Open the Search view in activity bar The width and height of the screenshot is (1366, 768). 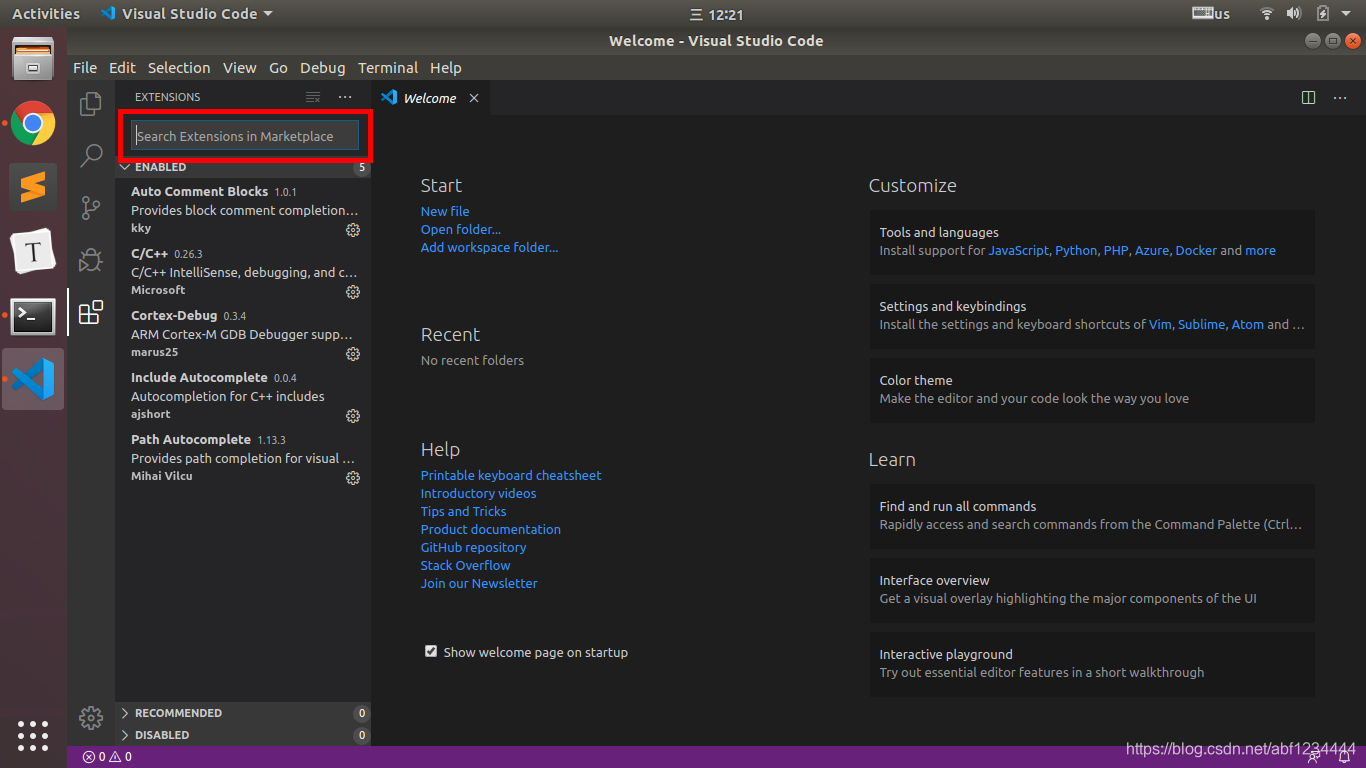click(91, 155)
